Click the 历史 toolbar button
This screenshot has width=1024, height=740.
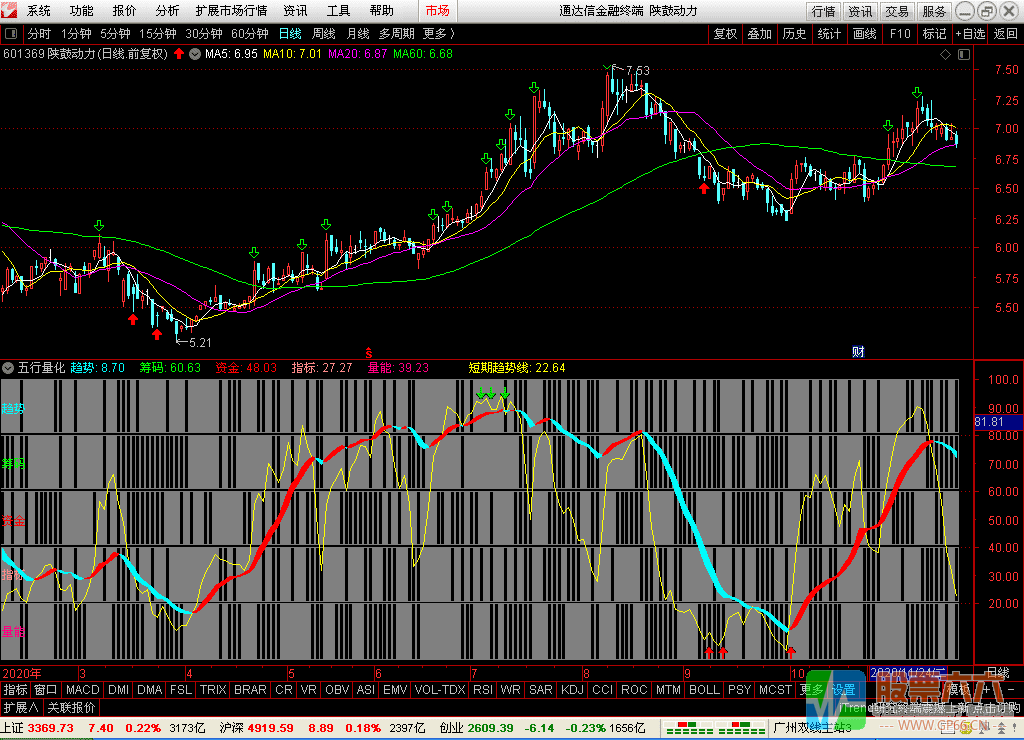coord(794,34)
